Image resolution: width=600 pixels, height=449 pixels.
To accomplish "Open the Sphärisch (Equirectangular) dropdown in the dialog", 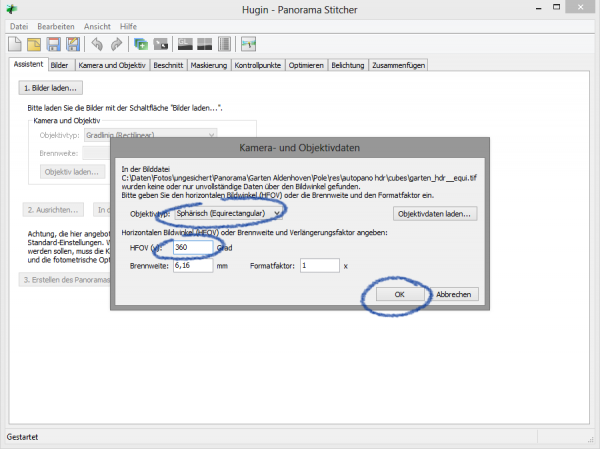I will [x=228, y=213].
